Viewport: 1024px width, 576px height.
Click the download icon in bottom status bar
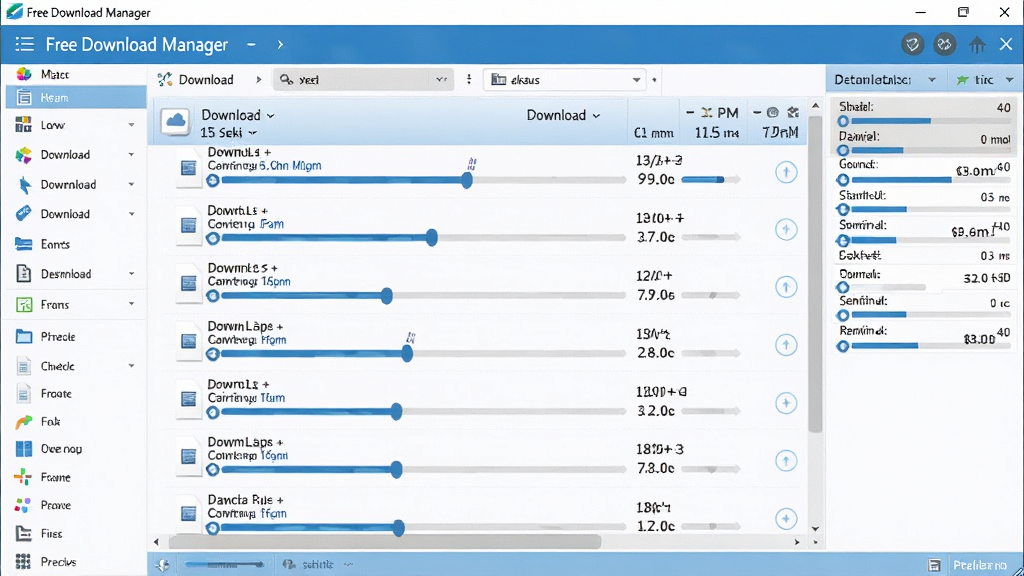click(x=163, y=565)
